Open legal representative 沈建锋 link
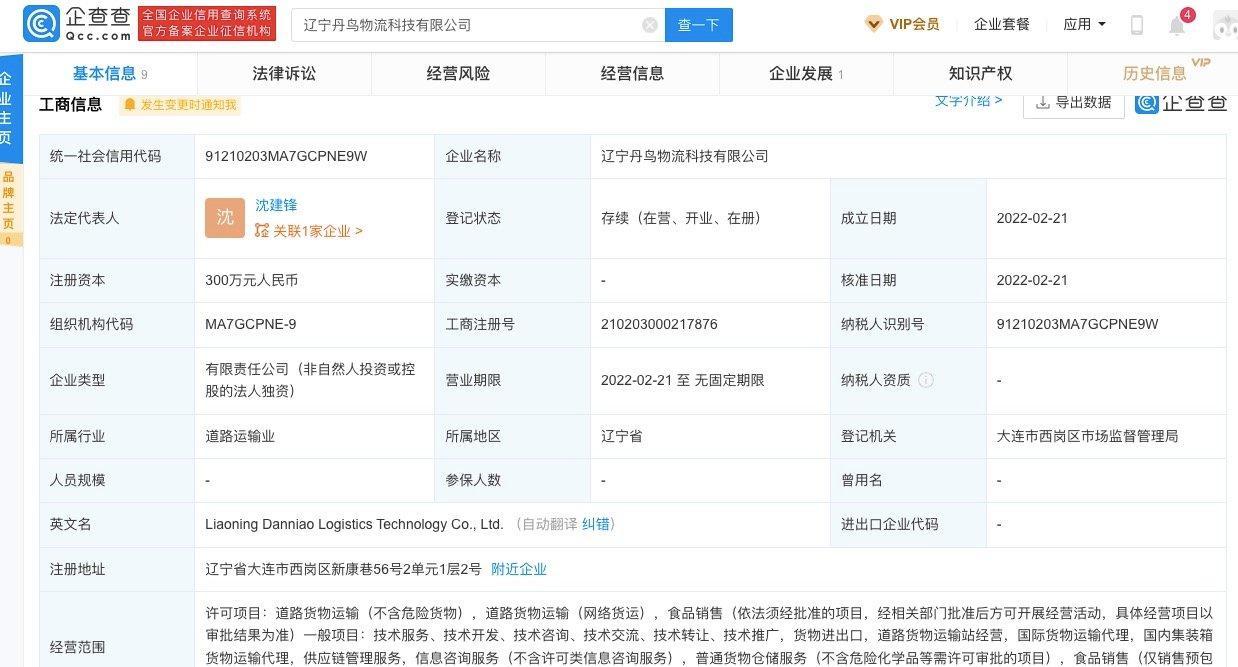The height and width of the screenshot is (667, 1238). coord(276,205)
